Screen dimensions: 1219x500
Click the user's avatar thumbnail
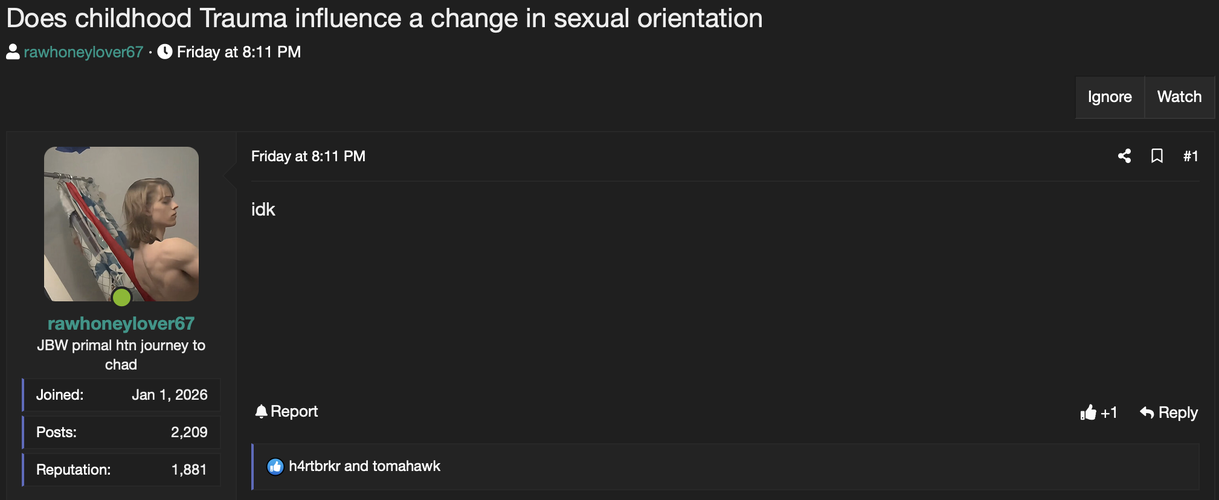[x=121, y=222]
